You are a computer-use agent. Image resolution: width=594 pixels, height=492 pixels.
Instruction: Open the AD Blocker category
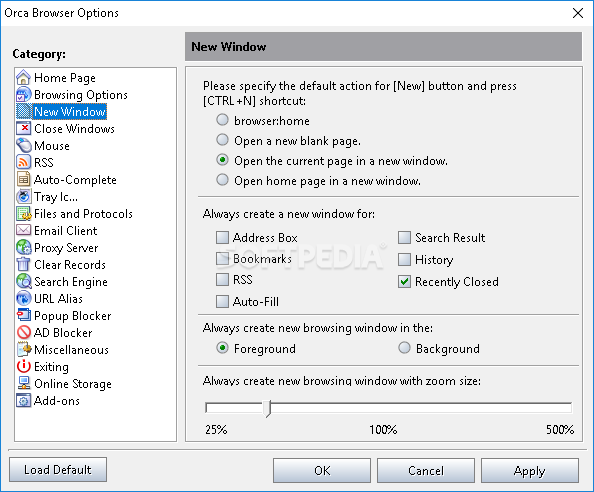point(63,333)
